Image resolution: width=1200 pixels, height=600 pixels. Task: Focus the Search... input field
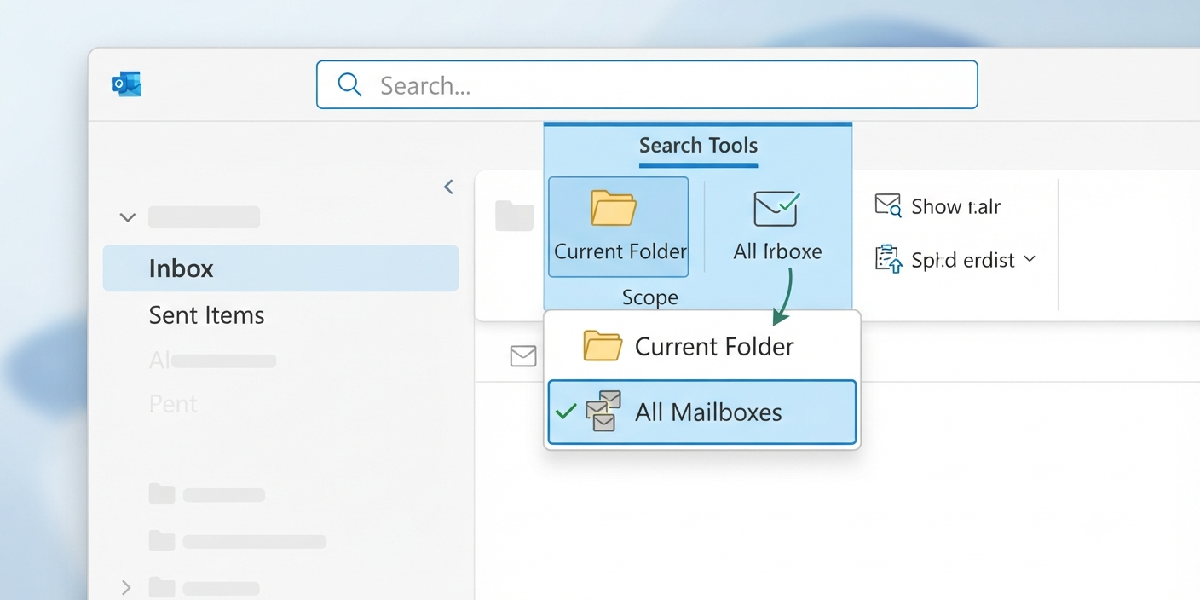[x=647, y=84]
